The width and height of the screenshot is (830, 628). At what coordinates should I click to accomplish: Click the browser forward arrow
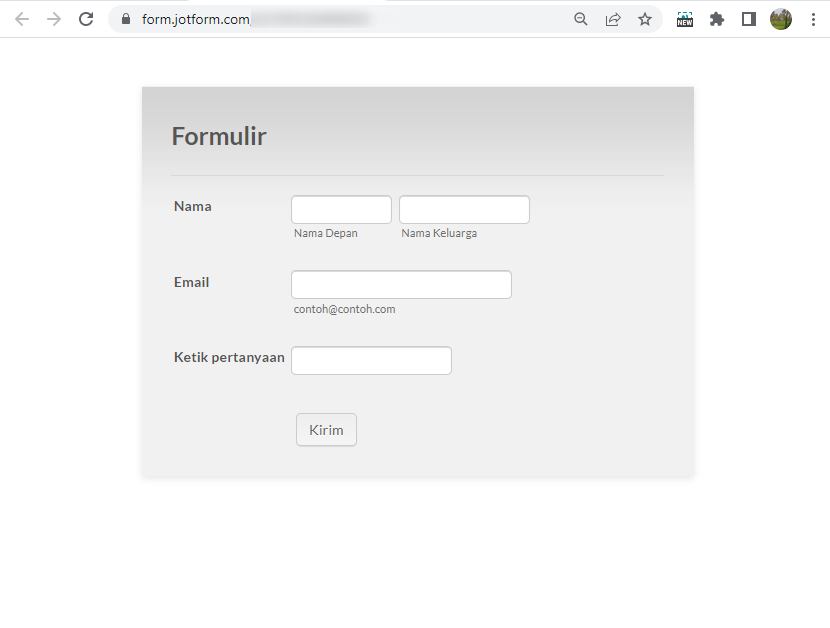coord(54,20)
